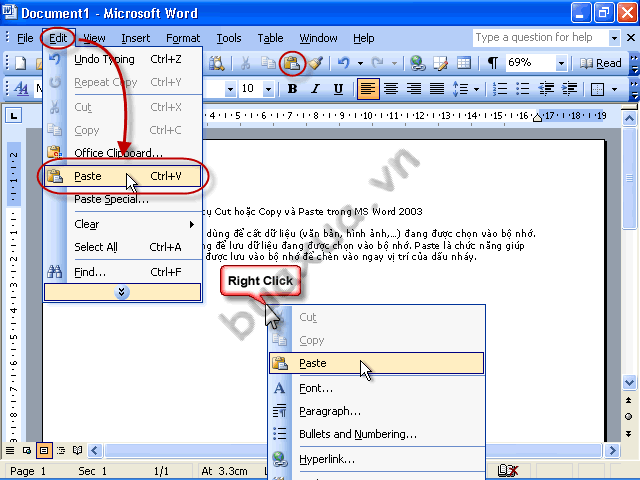Choose Hyperlink in the context menu
Screen dimensions: 640x480
click(376, 459)
